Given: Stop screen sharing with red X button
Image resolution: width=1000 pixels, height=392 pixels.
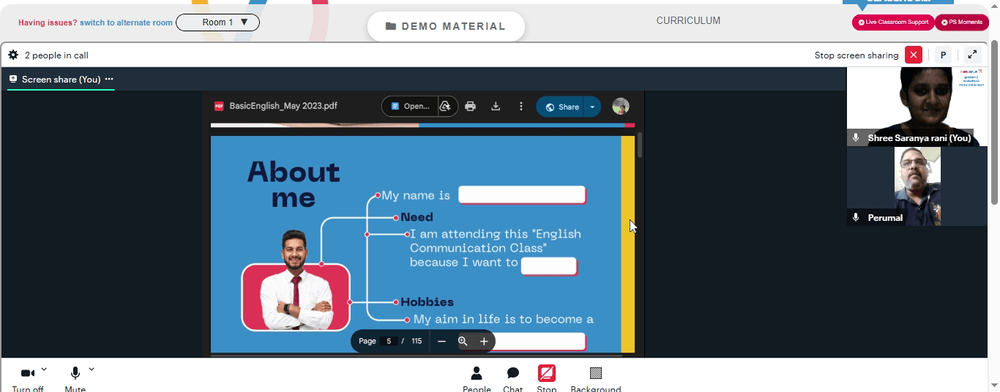Looking at the screenshot, I should 913,55.
